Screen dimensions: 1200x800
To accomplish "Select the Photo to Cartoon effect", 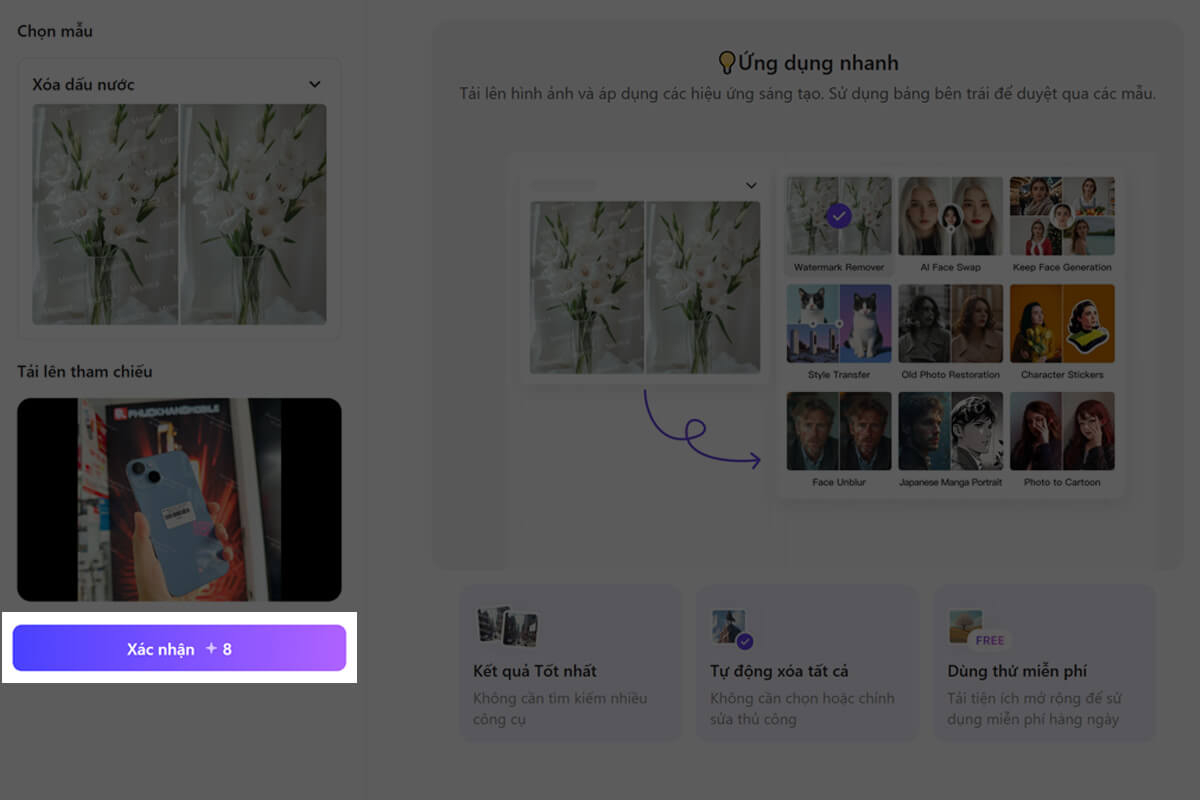I will [x=1062, y=432].
